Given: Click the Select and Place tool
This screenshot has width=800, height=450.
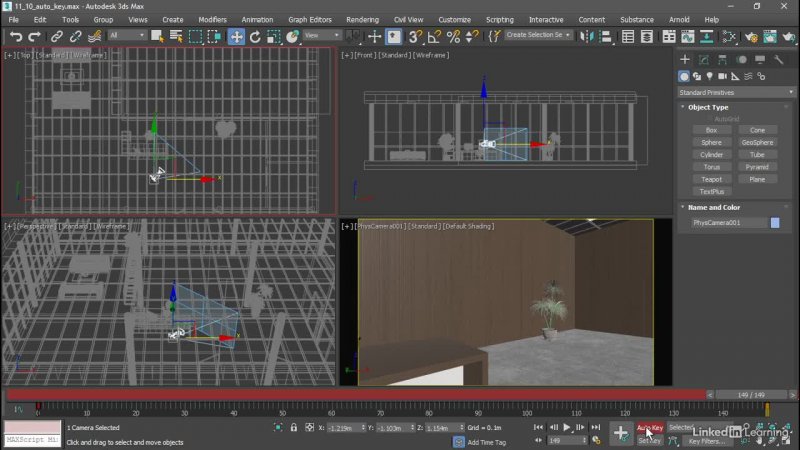Looking at the screenshot, I should click(292, 36).
